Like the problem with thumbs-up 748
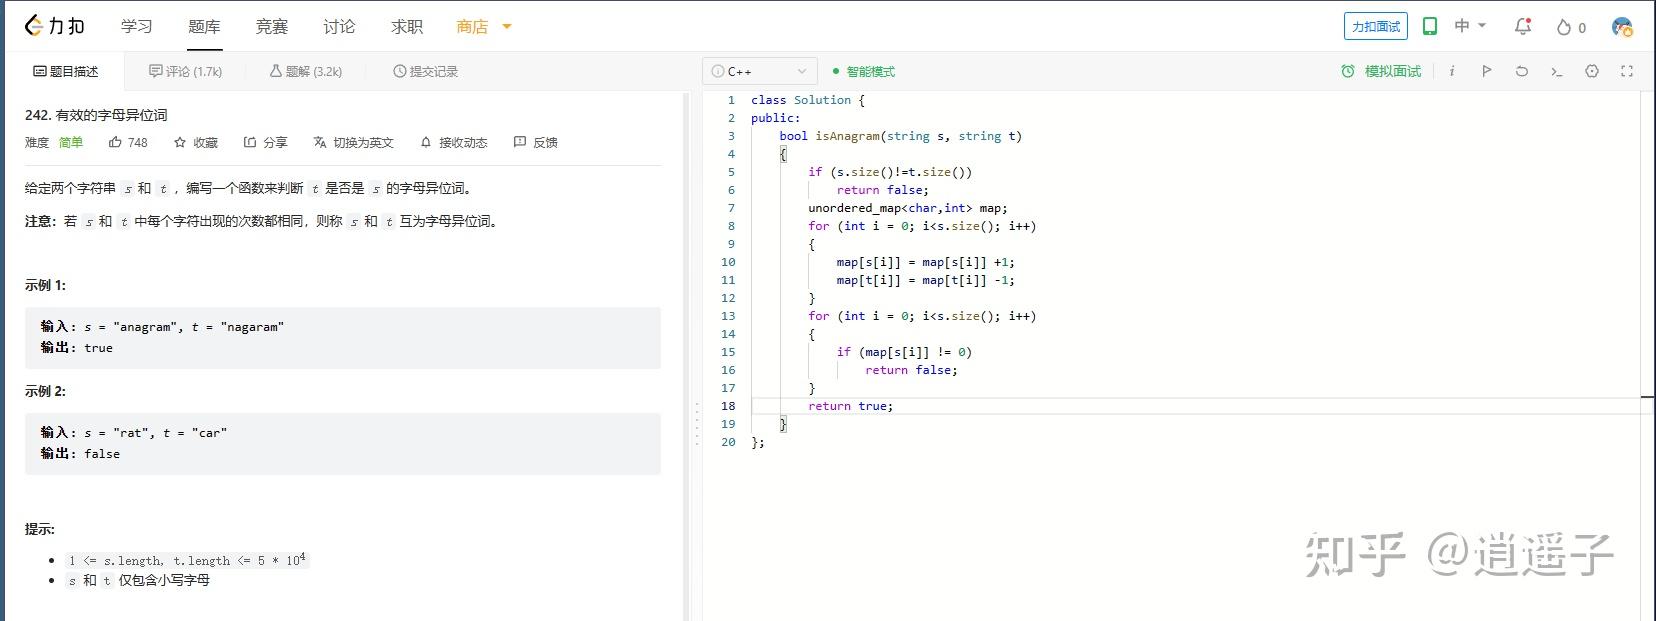Image resolution: width=1656 pixels, height=621 pixels. coord(128,142)
